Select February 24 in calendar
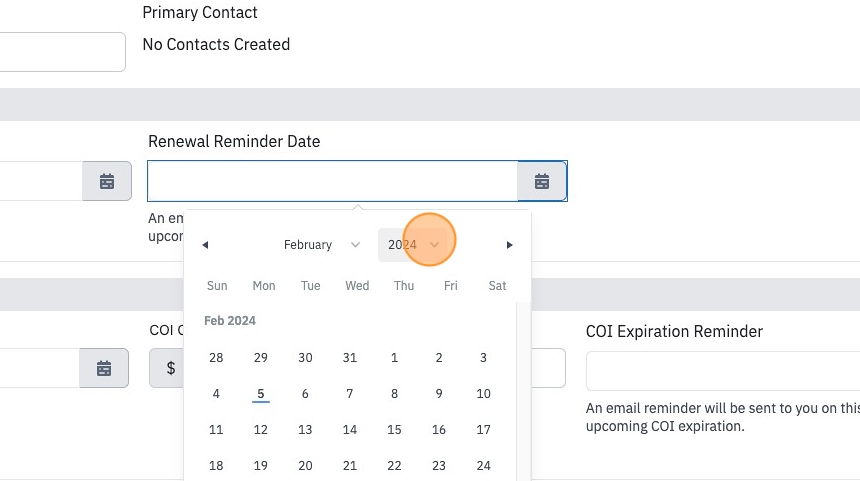 pos(483,466)
